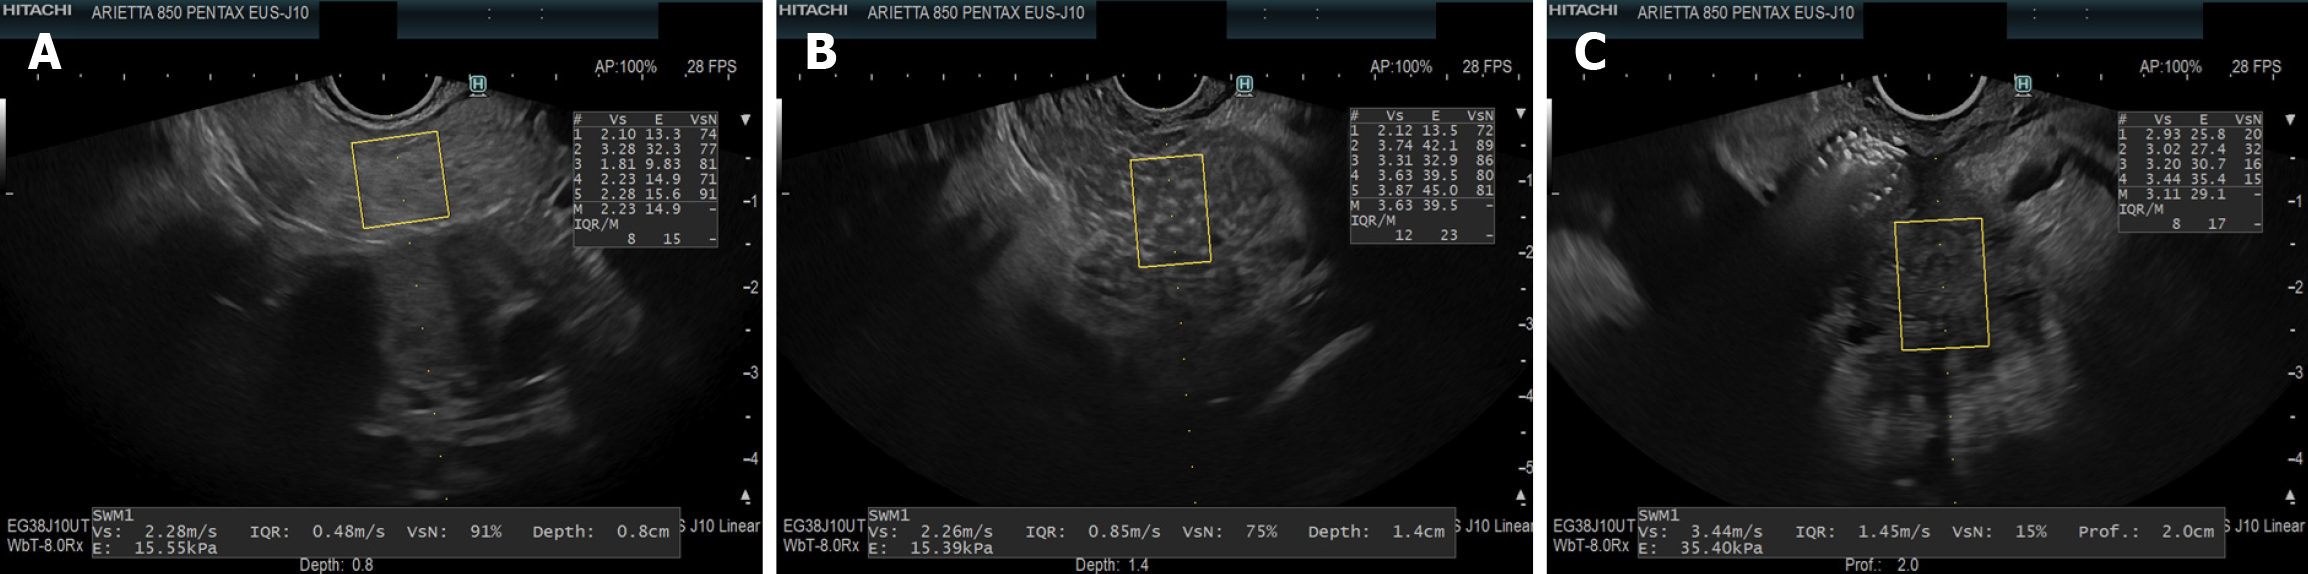Click the up triangle marker in panel C
The height and width of the screenshot is (574, 2308).
(2291, 495)
